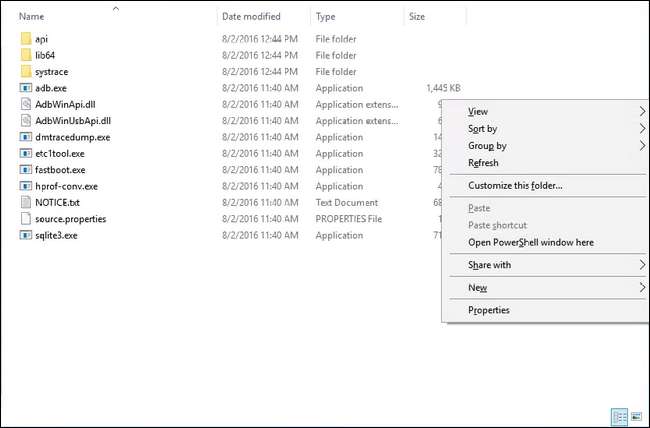This screenshot has height=428, width=650.
Task: Select the file name source.properties
Action: pos(71,219)
